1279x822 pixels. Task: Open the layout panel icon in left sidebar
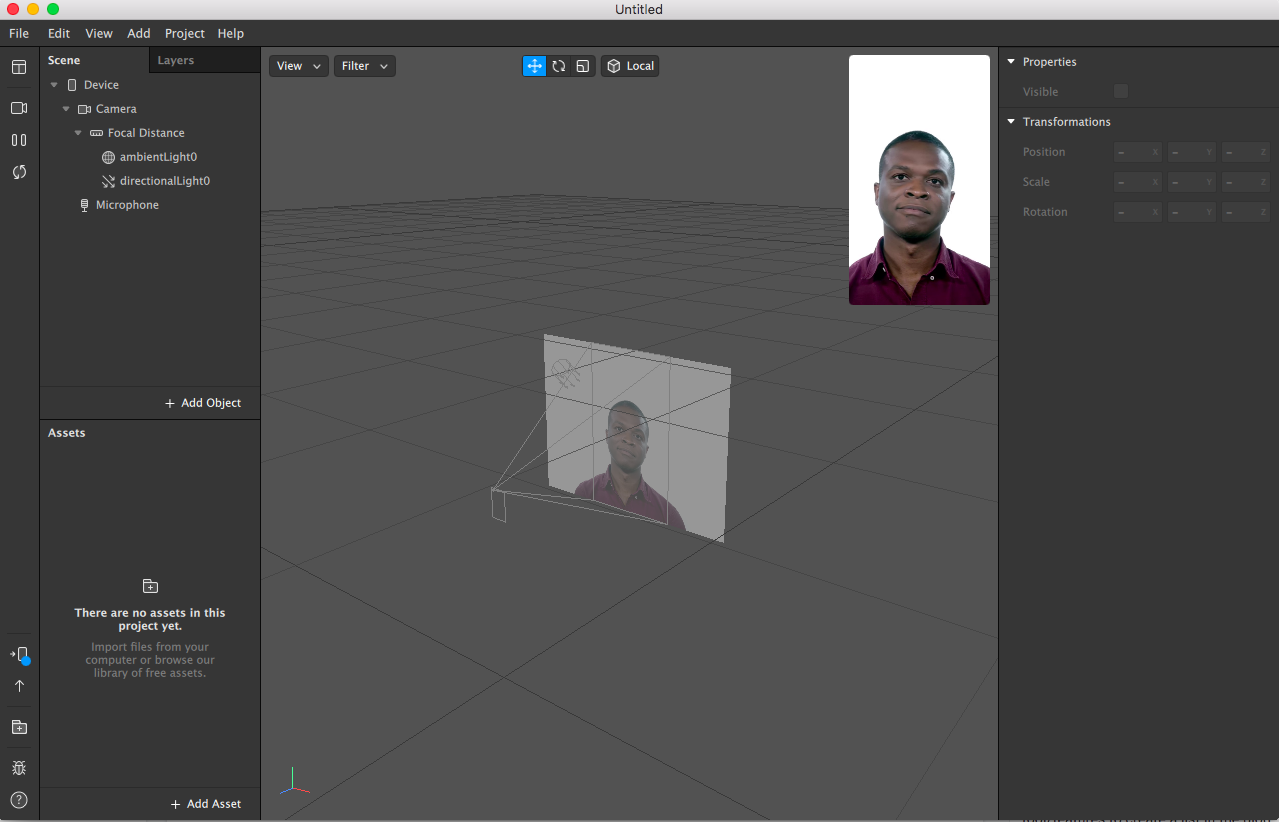point(19,67)
